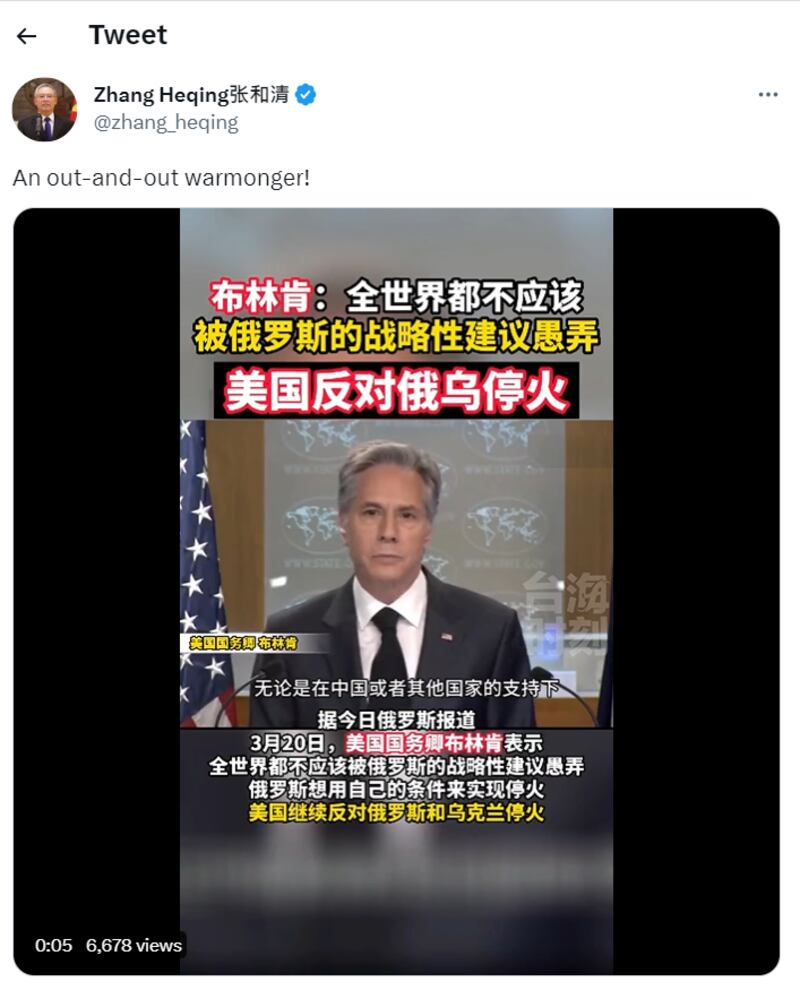Click the yellow caption 美国继续反对俄罗斯和乌克兰停火
800x990 pixels.
(x=396, y=812)
